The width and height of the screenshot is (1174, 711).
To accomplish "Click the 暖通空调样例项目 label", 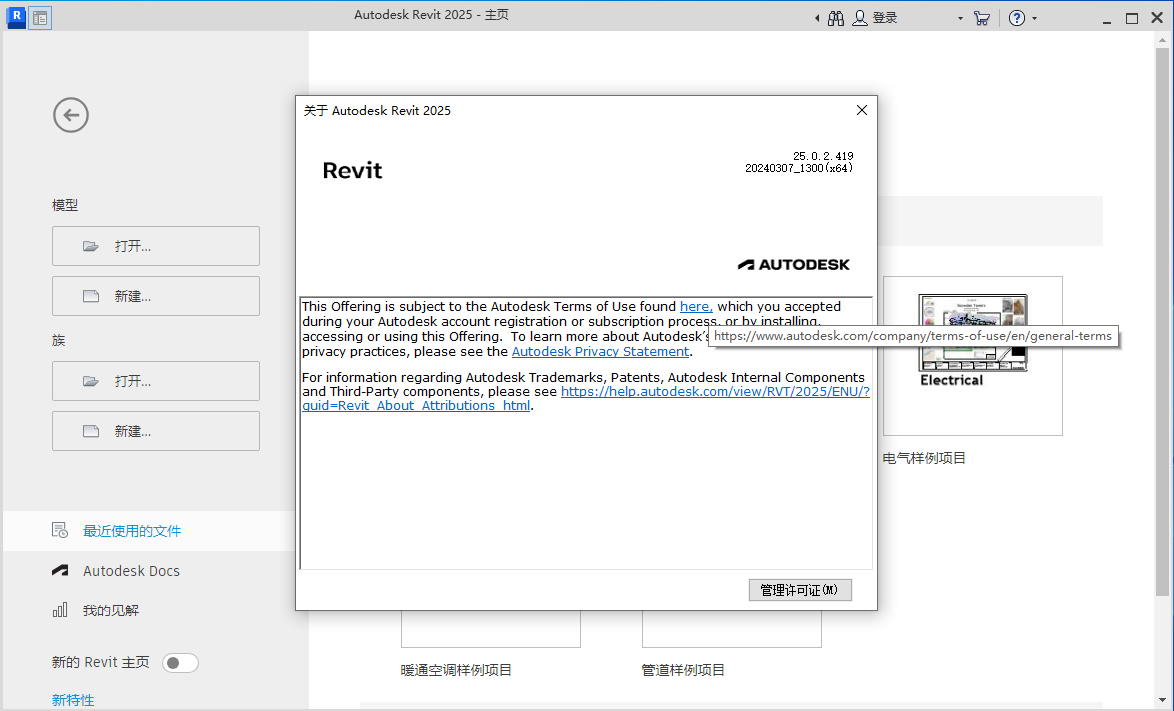I will [456, 671].
